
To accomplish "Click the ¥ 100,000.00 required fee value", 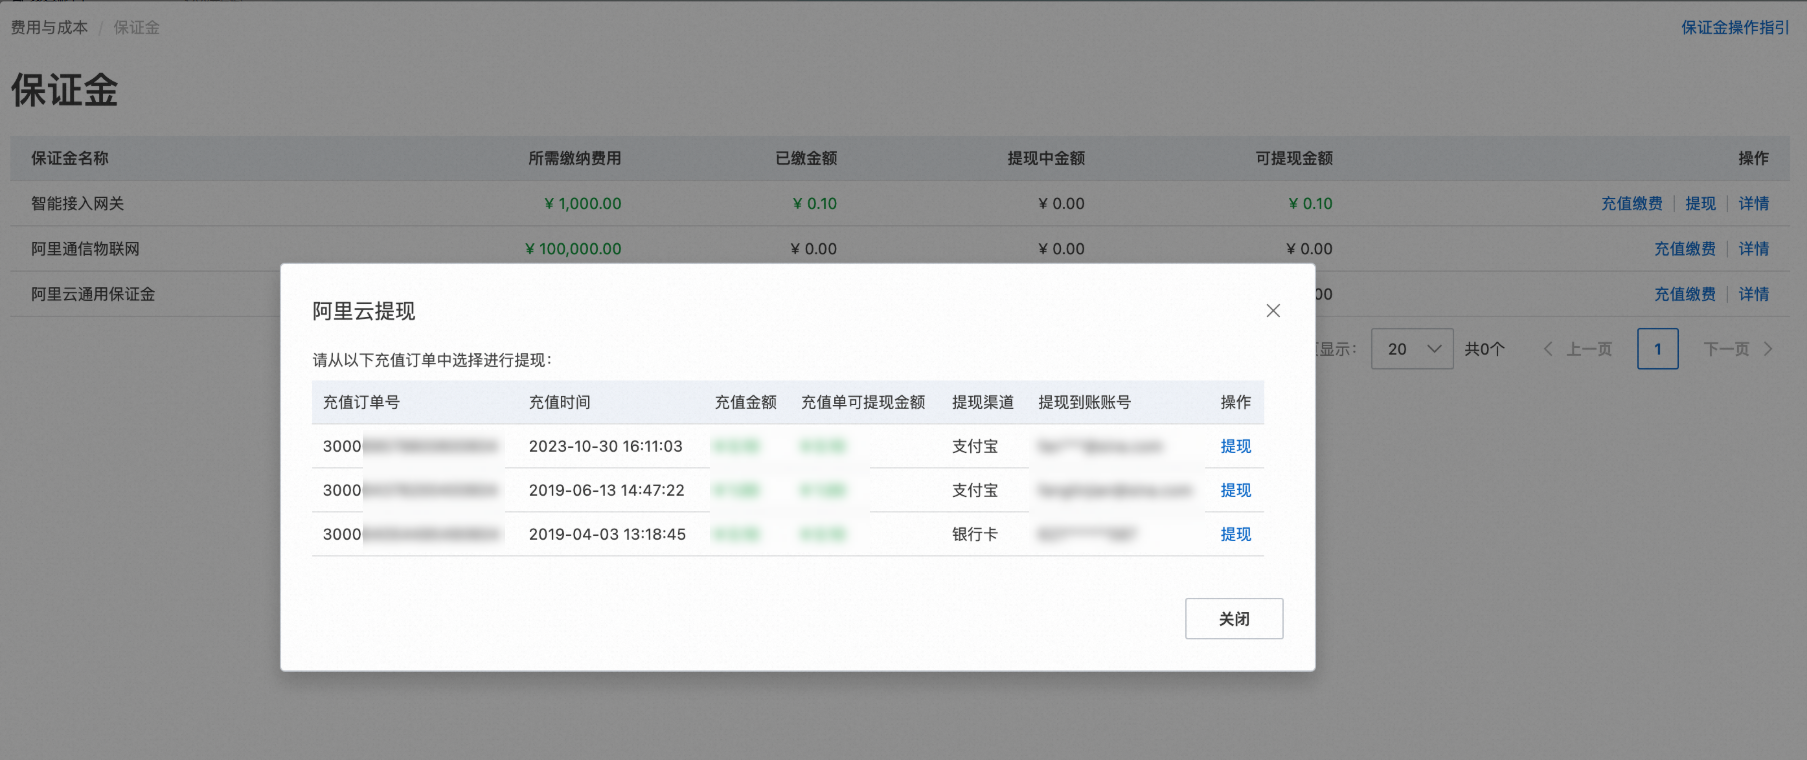I will [573, 248].
